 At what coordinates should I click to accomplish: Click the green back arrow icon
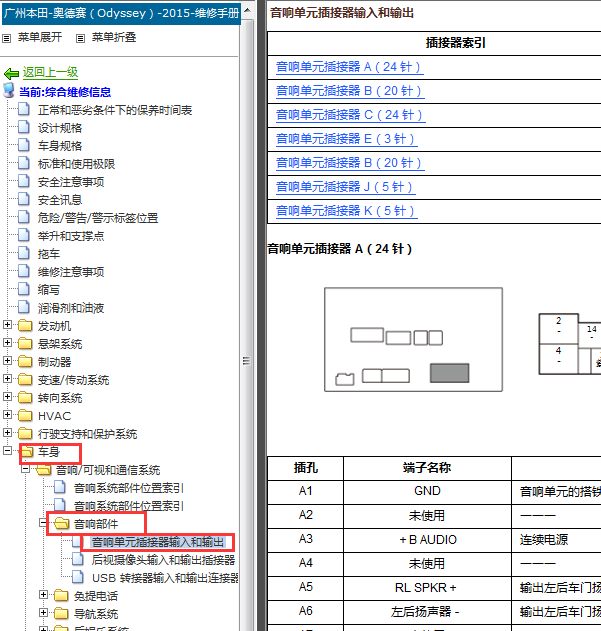pyautogui.click(x=11, y=73)
